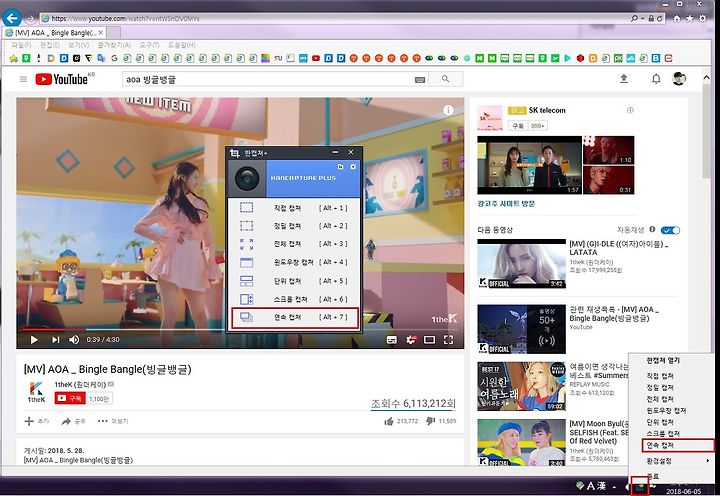The width and height of the screenshot is (720, 496).
Task: Select the AOA Bingle Bangle browser tab
Action: [54, 33]
